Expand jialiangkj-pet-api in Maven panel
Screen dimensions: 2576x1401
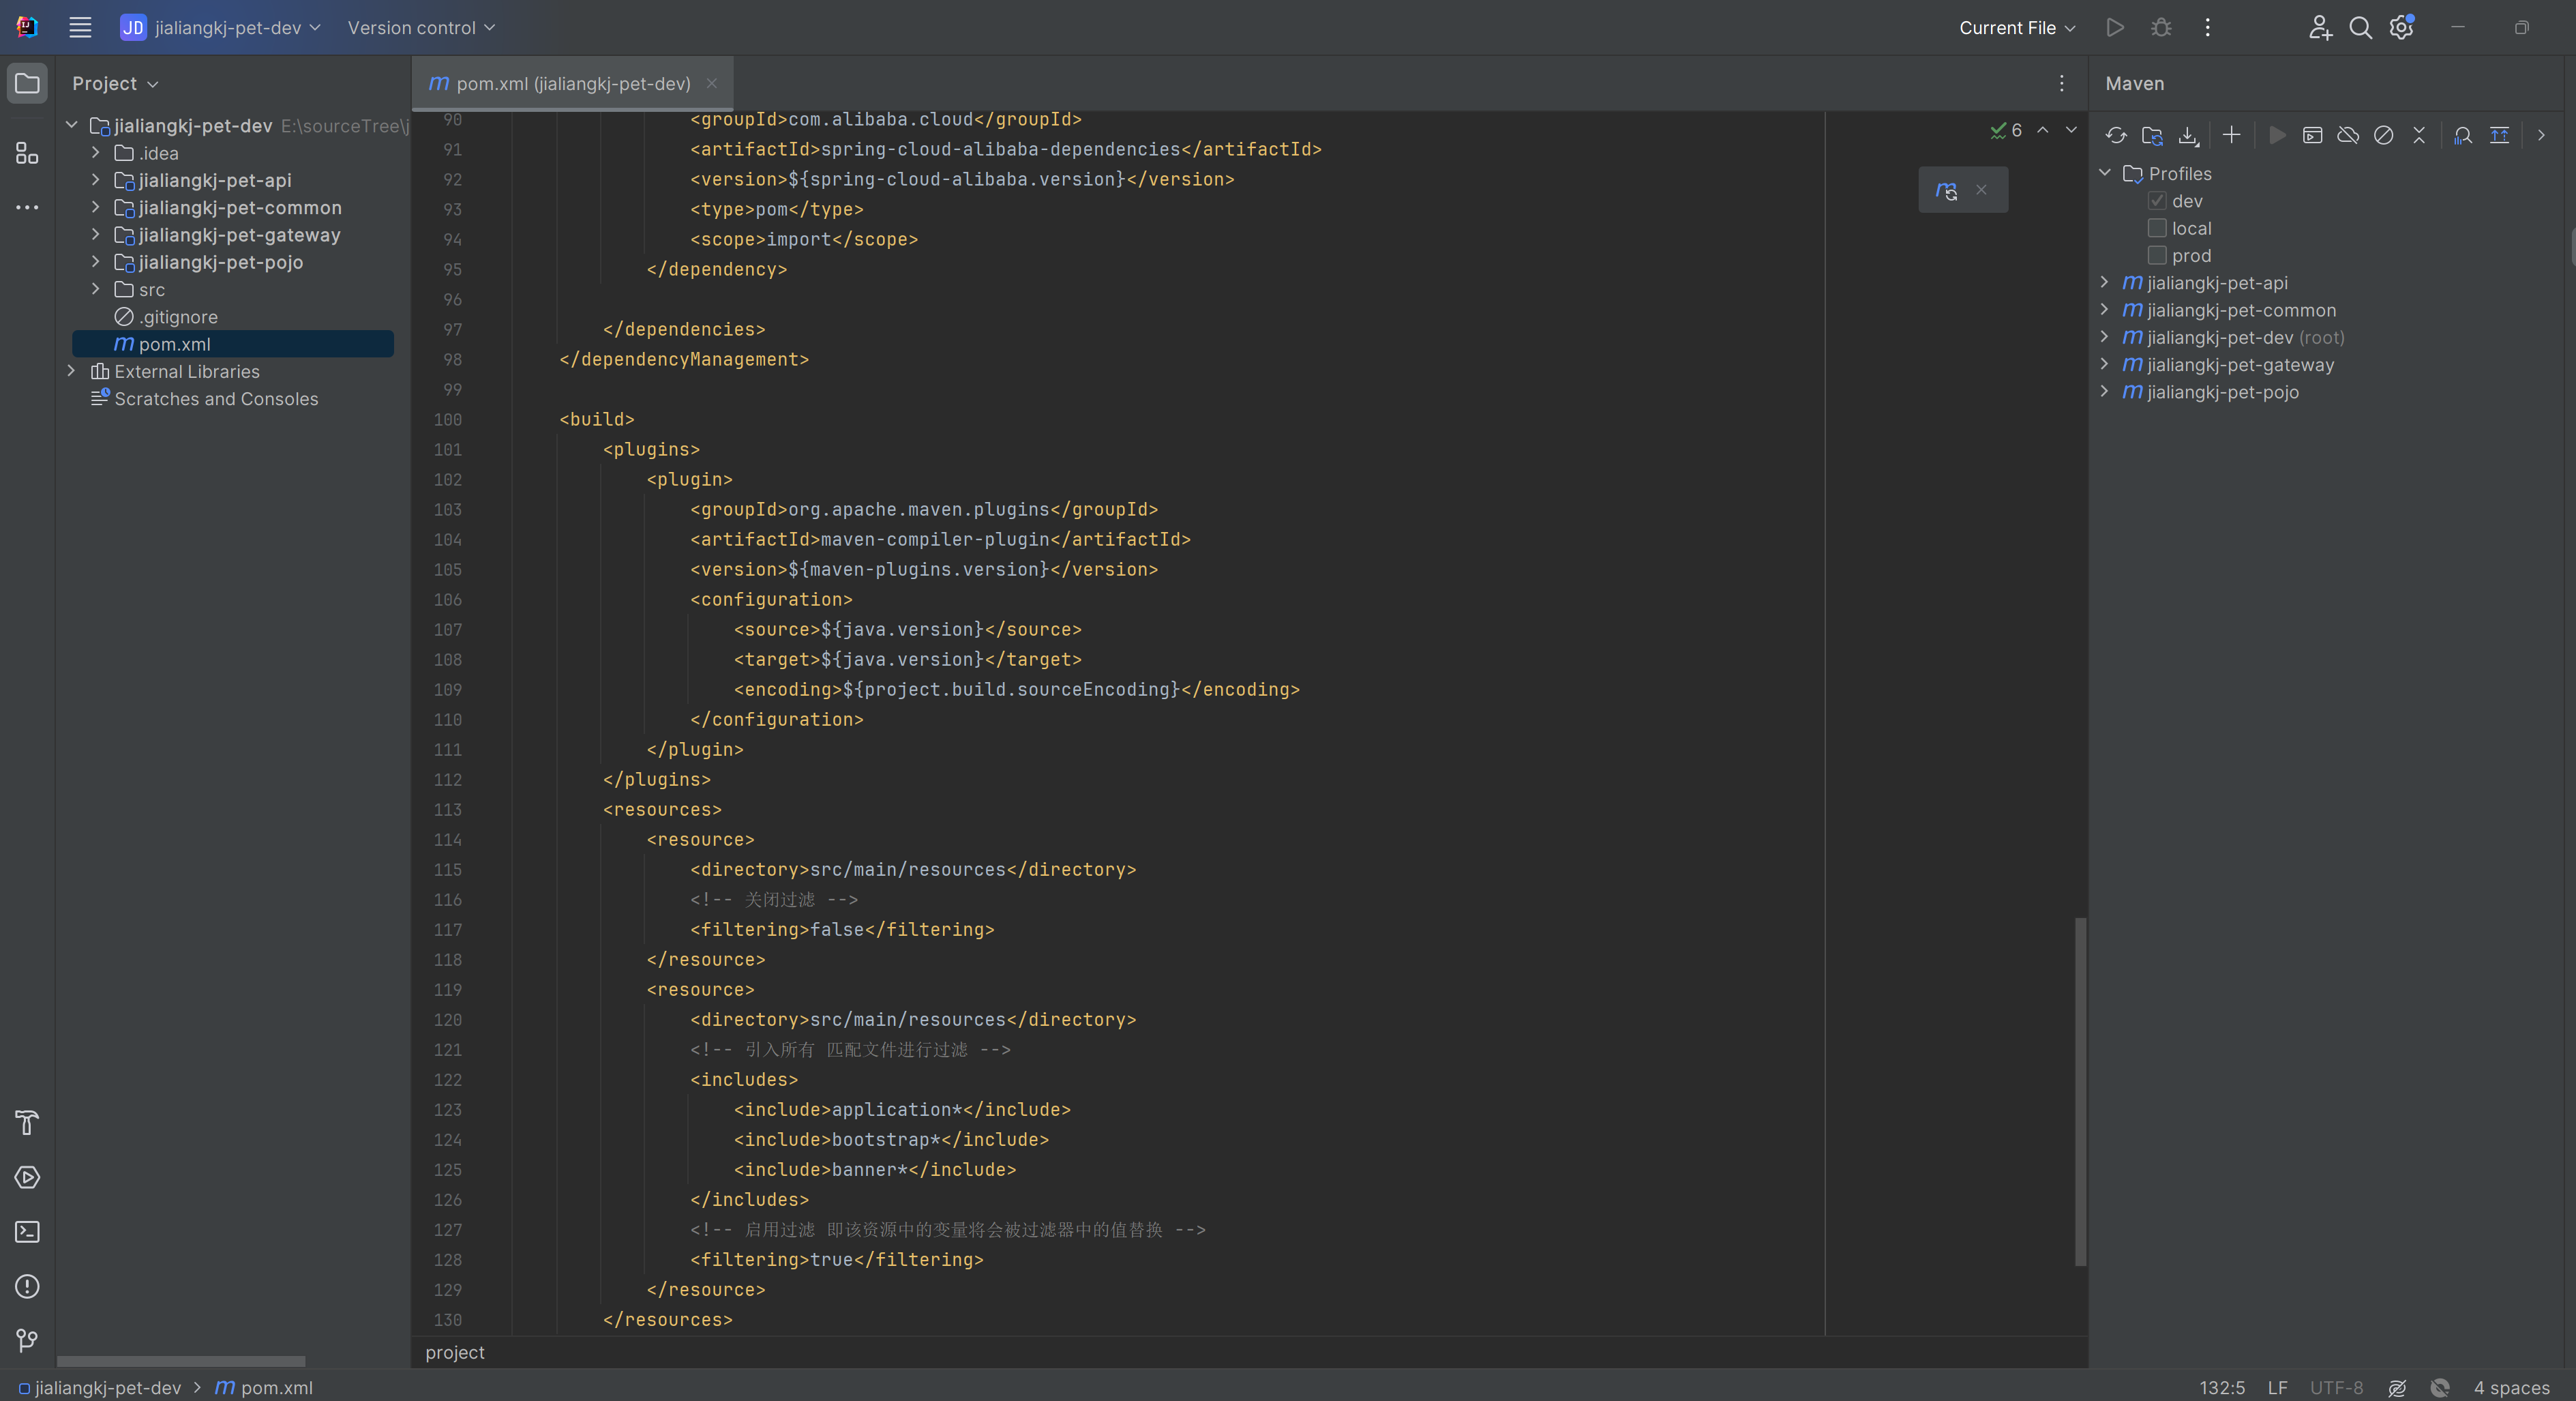pos(2105,282)
